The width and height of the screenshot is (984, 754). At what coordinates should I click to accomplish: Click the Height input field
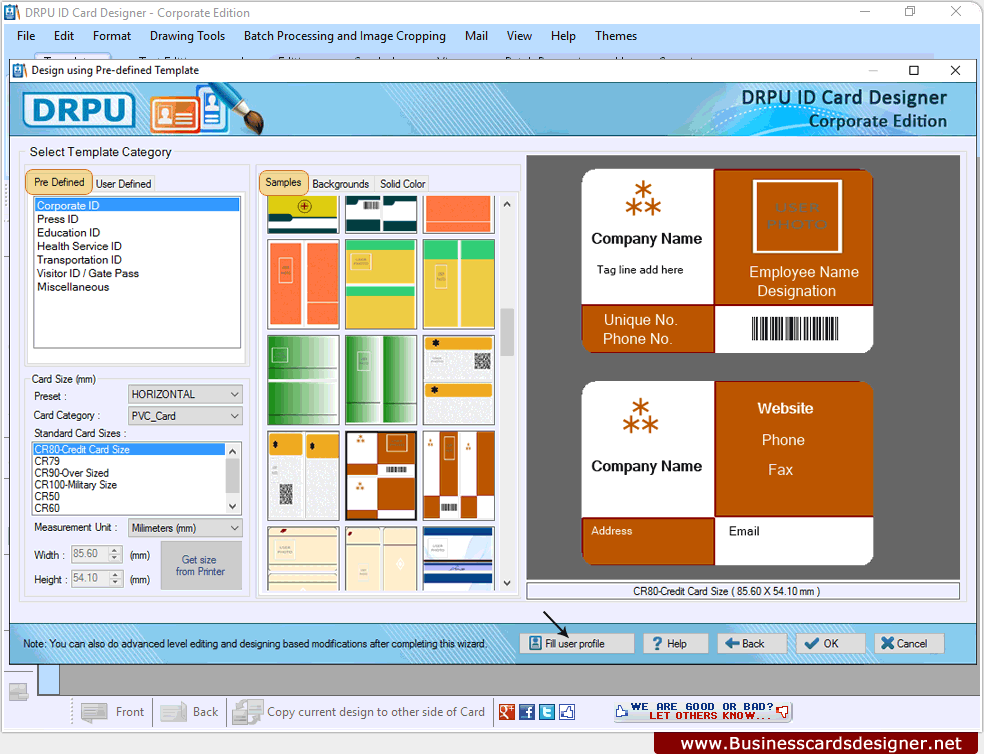click(x=90, y=578)
